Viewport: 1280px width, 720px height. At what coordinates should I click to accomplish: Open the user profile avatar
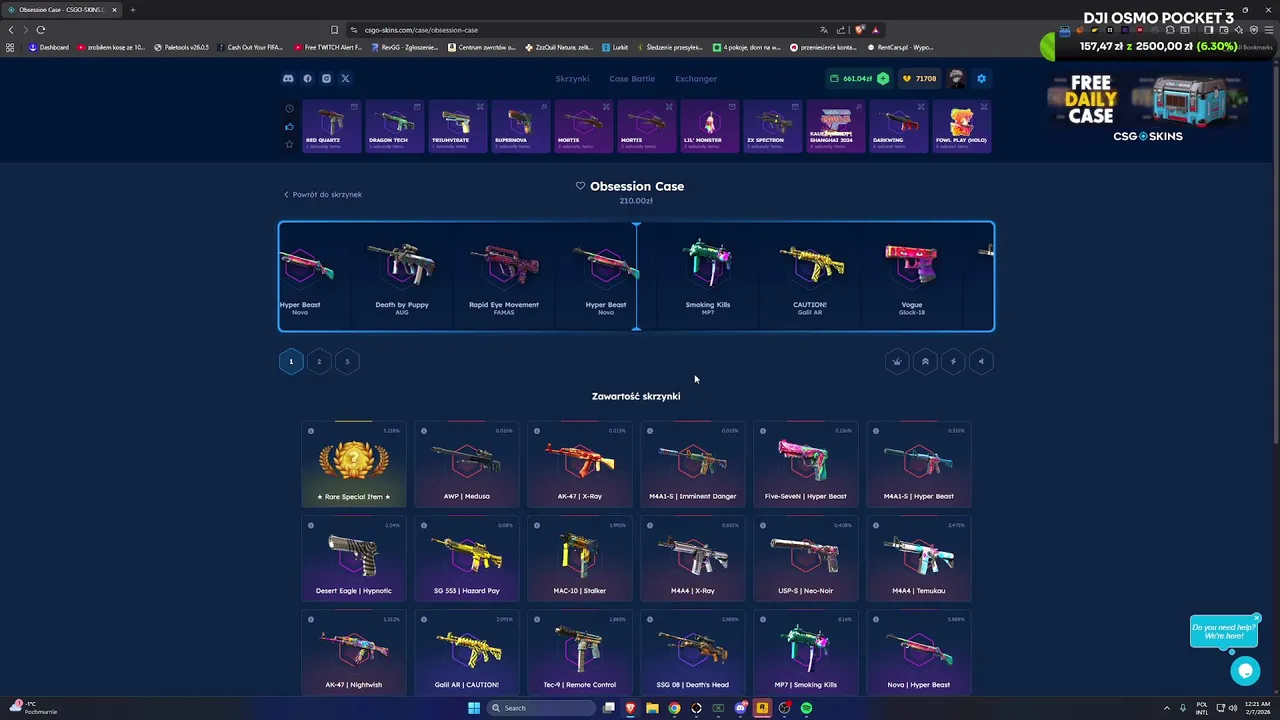957,78
